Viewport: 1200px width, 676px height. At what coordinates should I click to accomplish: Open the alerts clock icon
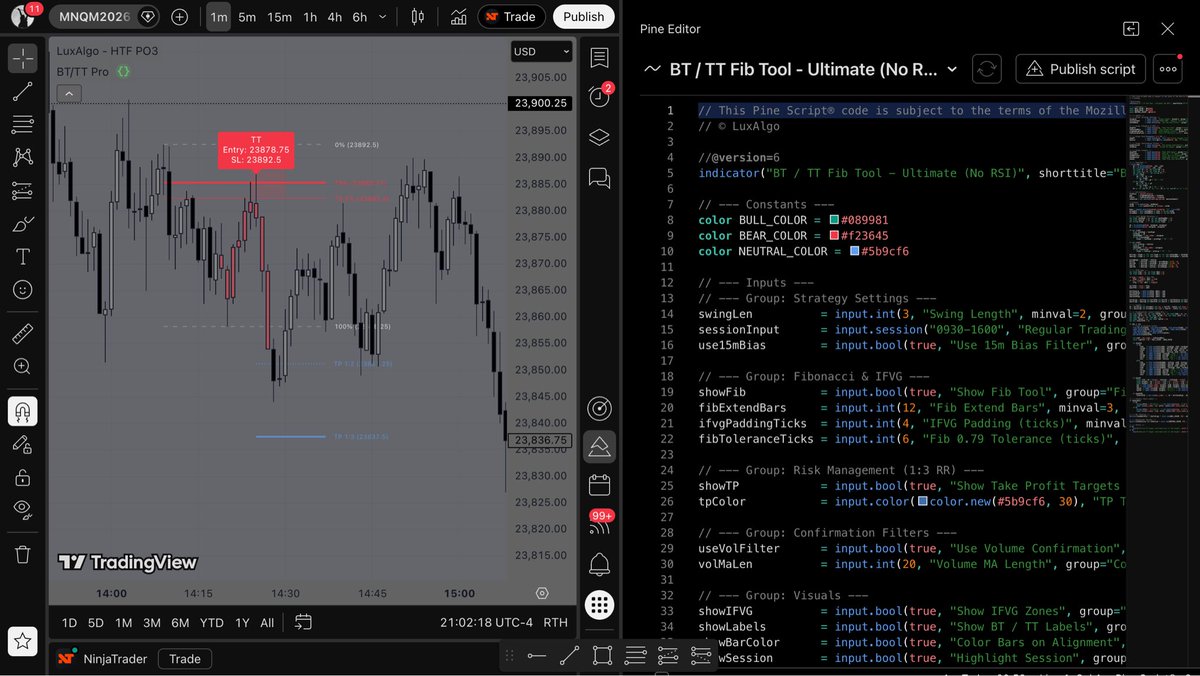pos(599,97)
